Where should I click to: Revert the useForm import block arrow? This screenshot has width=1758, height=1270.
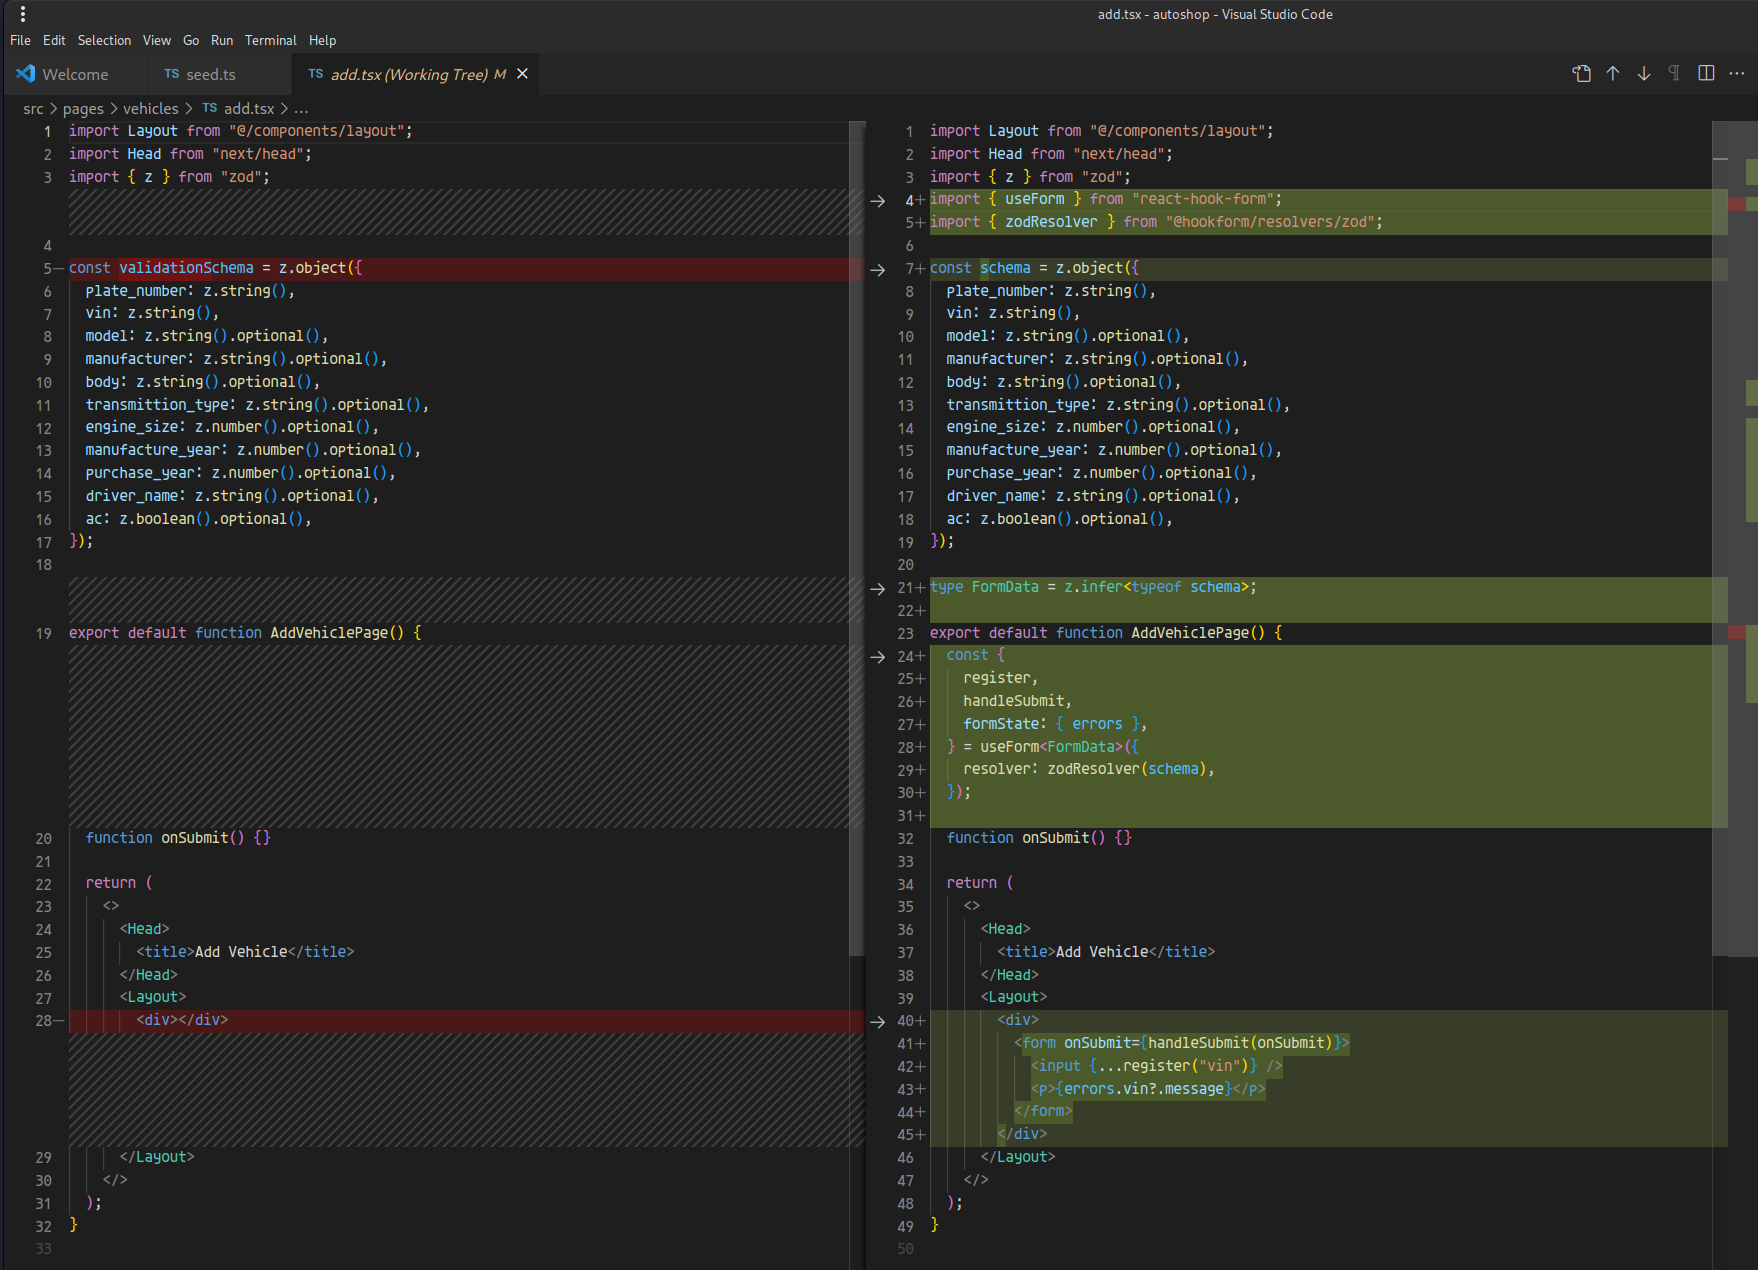[878, 201]
